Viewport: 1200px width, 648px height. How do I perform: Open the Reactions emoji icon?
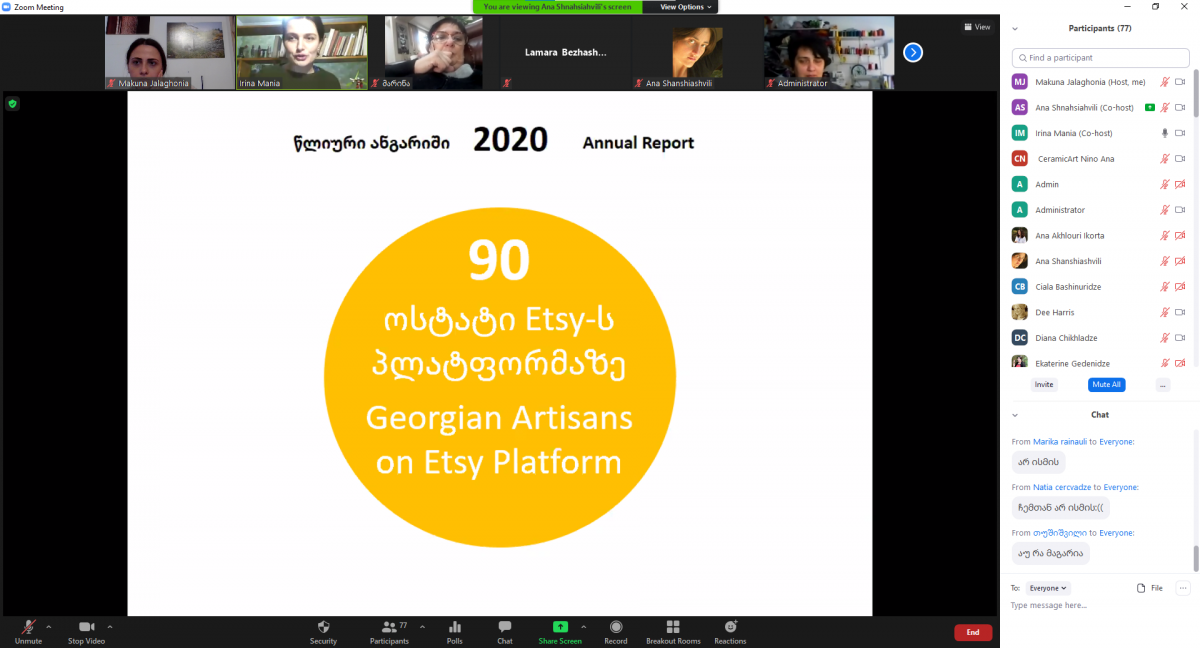tap(730, 627)
